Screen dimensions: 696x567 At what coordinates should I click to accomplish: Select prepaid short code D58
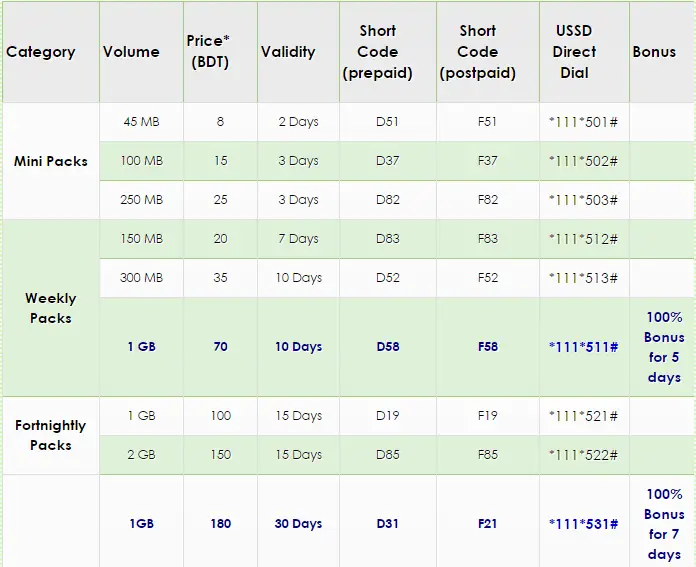coord(388,347)
